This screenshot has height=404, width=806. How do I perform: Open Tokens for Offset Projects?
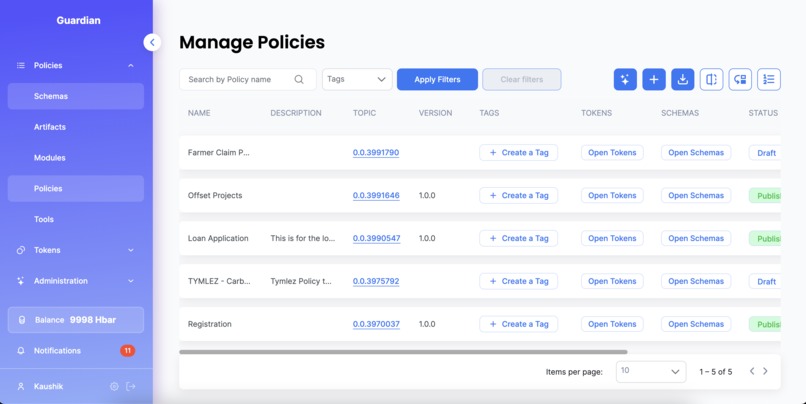coord(612,195)
